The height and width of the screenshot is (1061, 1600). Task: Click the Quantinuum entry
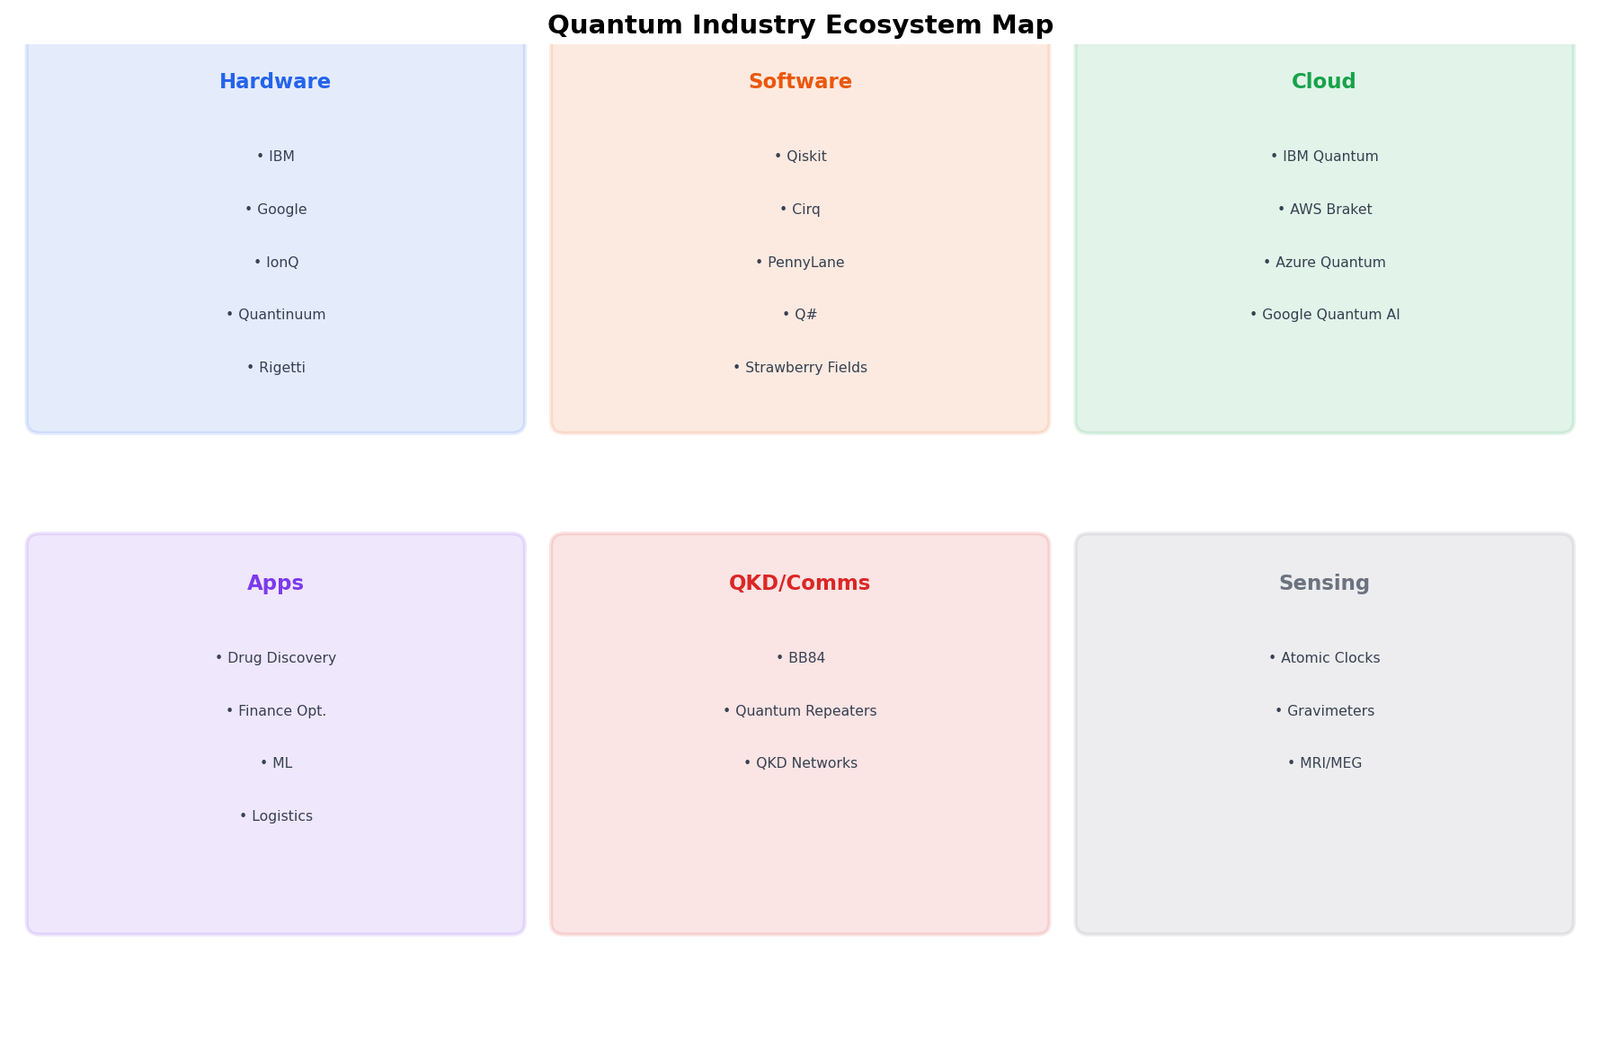[x=275, y=315]
